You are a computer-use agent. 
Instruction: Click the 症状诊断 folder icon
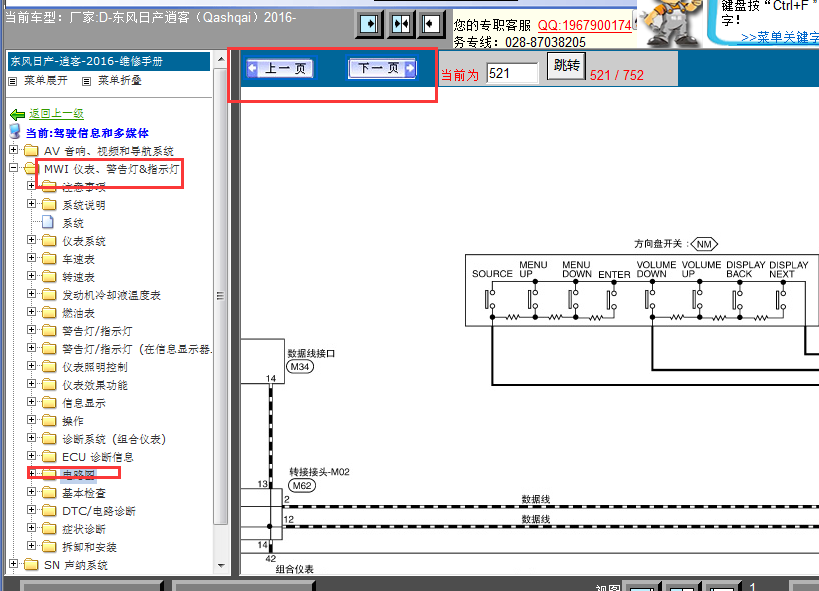49,529
